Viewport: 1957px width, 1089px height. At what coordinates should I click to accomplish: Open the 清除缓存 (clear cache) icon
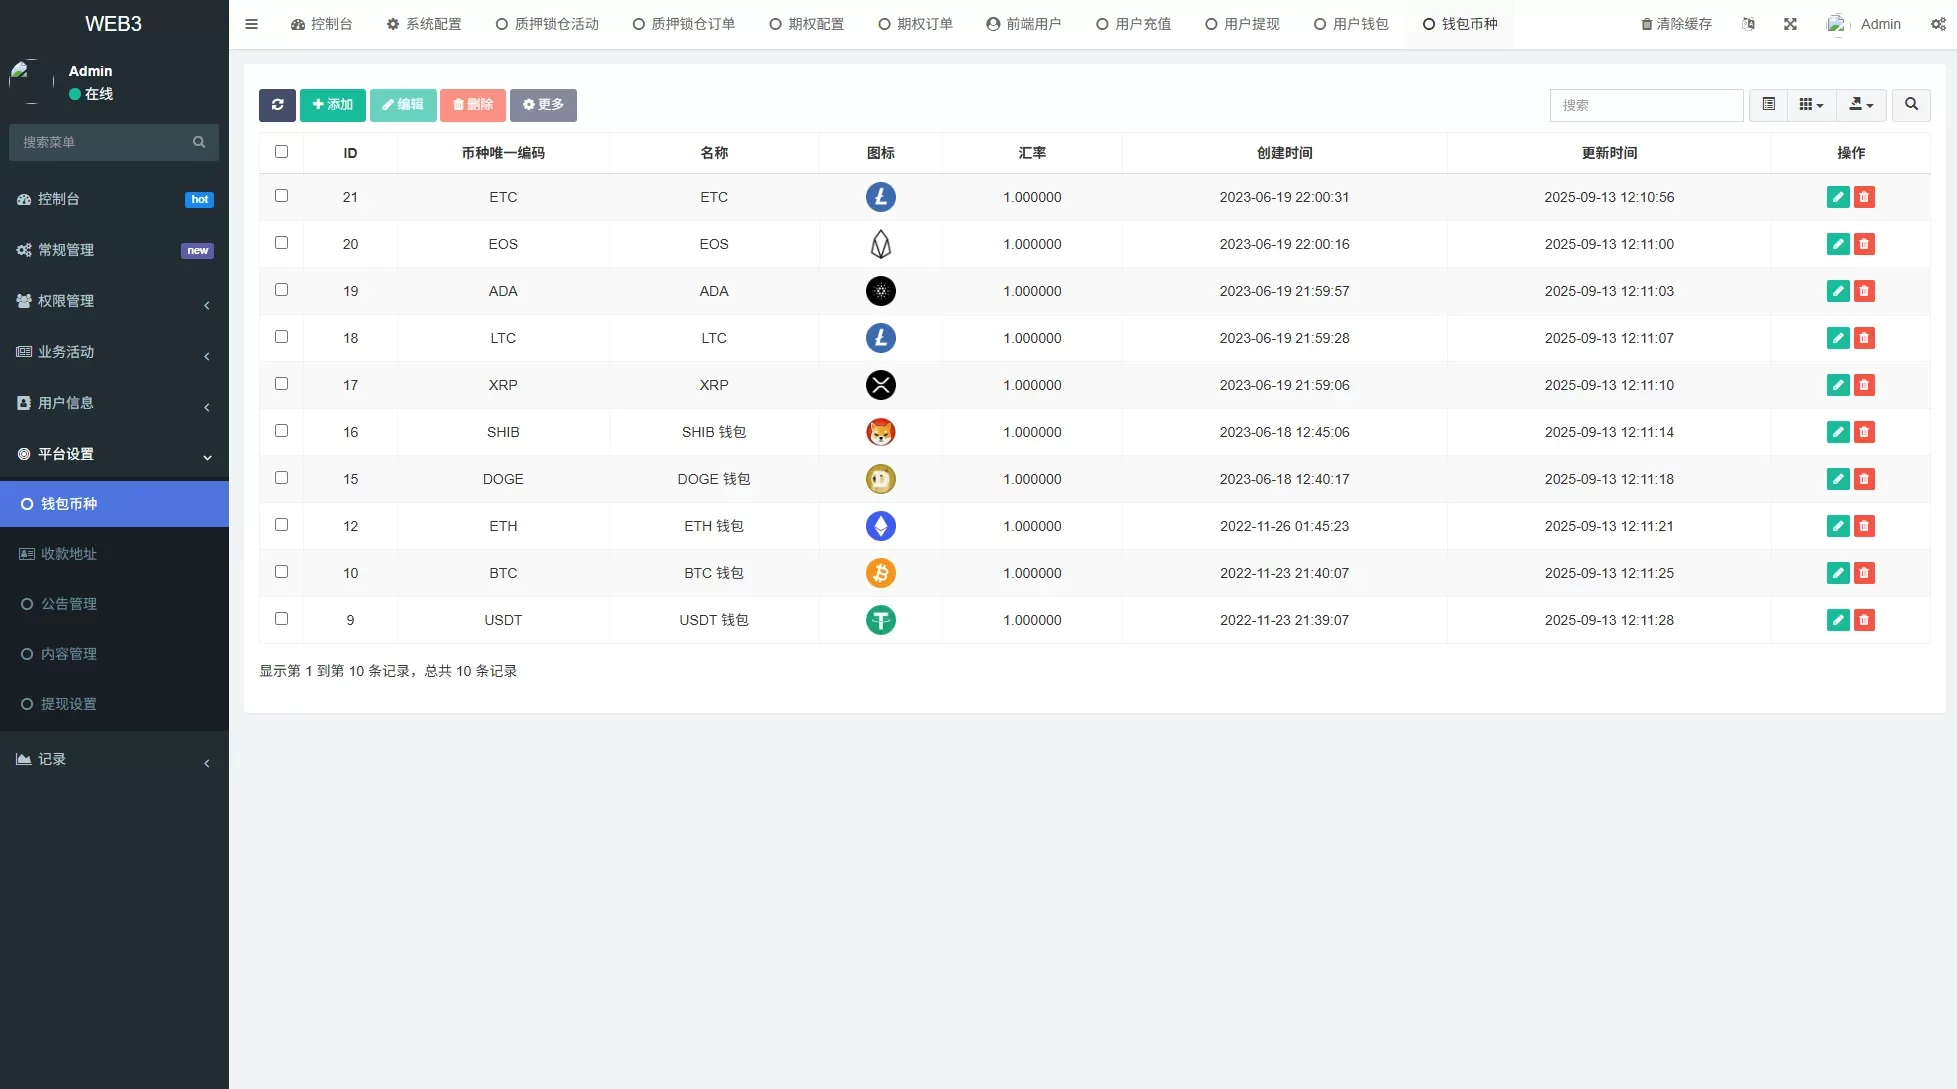1676,23
